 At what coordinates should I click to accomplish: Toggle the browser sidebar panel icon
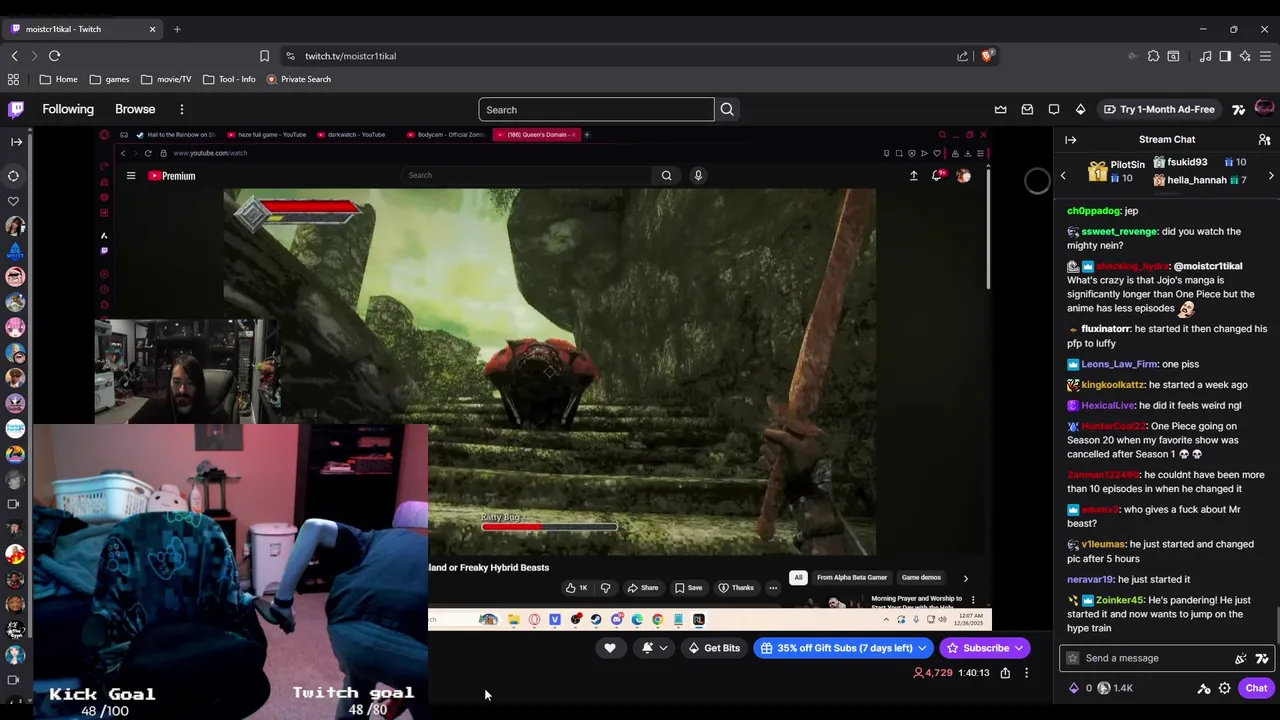click(1225, 56)
